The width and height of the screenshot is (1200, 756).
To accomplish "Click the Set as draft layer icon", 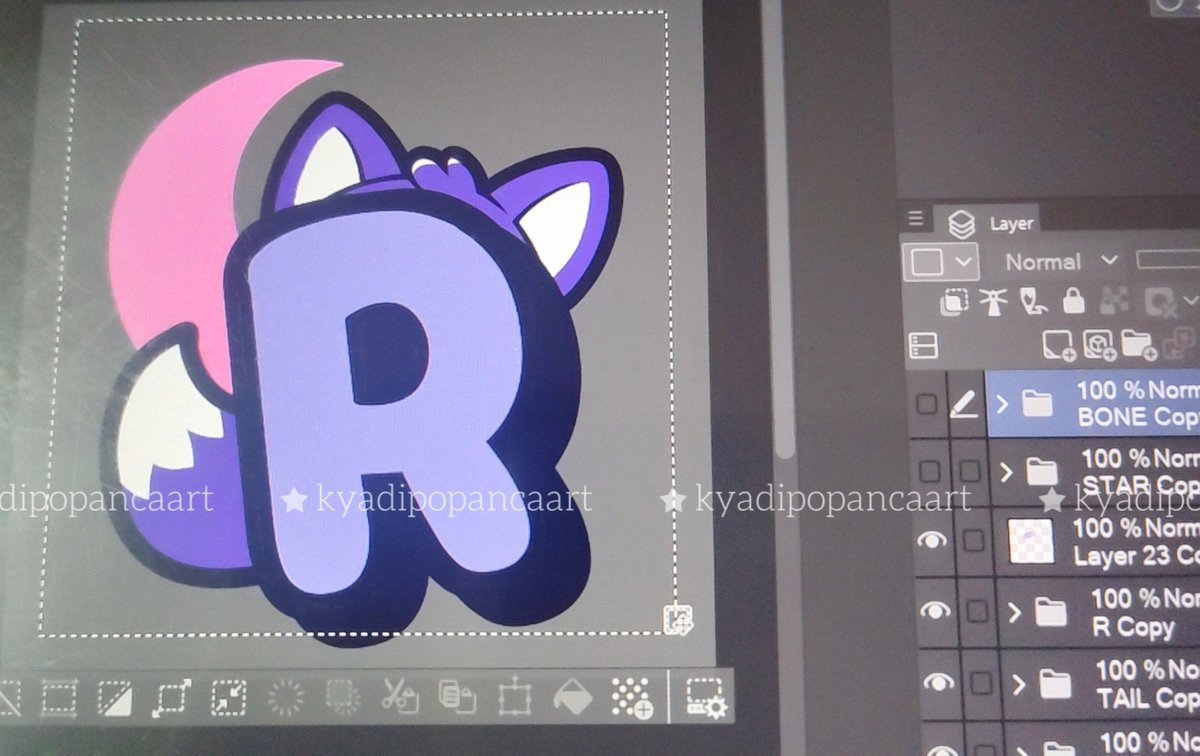I will click(x=1033, y=301).
